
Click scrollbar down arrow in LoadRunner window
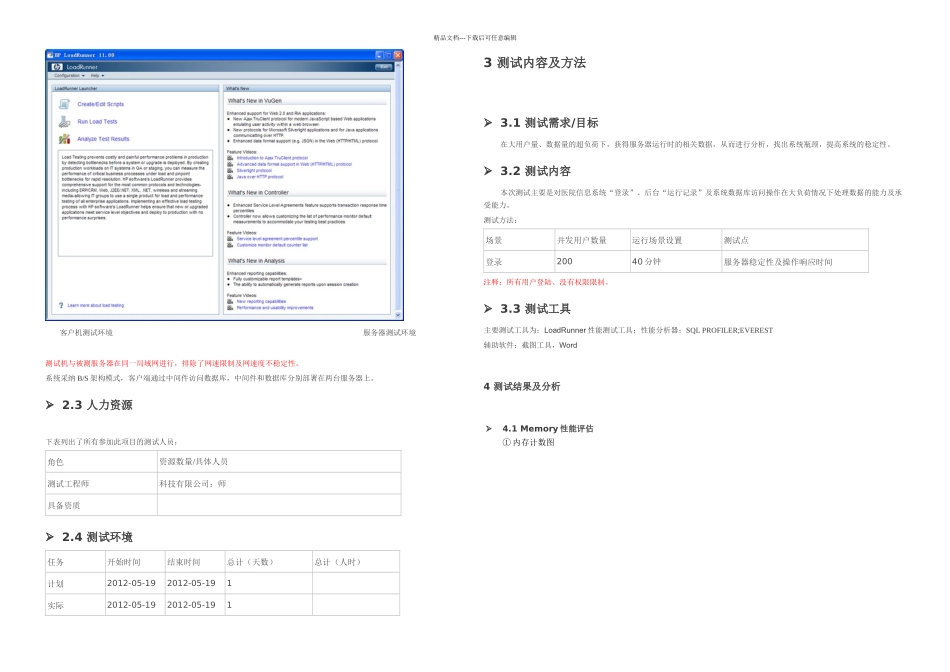(x=398, y=315)
